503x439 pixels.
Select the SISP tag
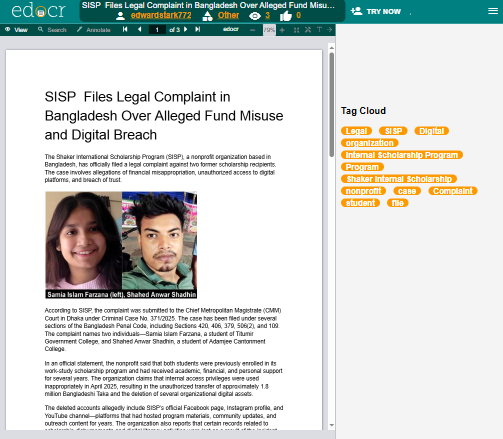coord(393,131)
